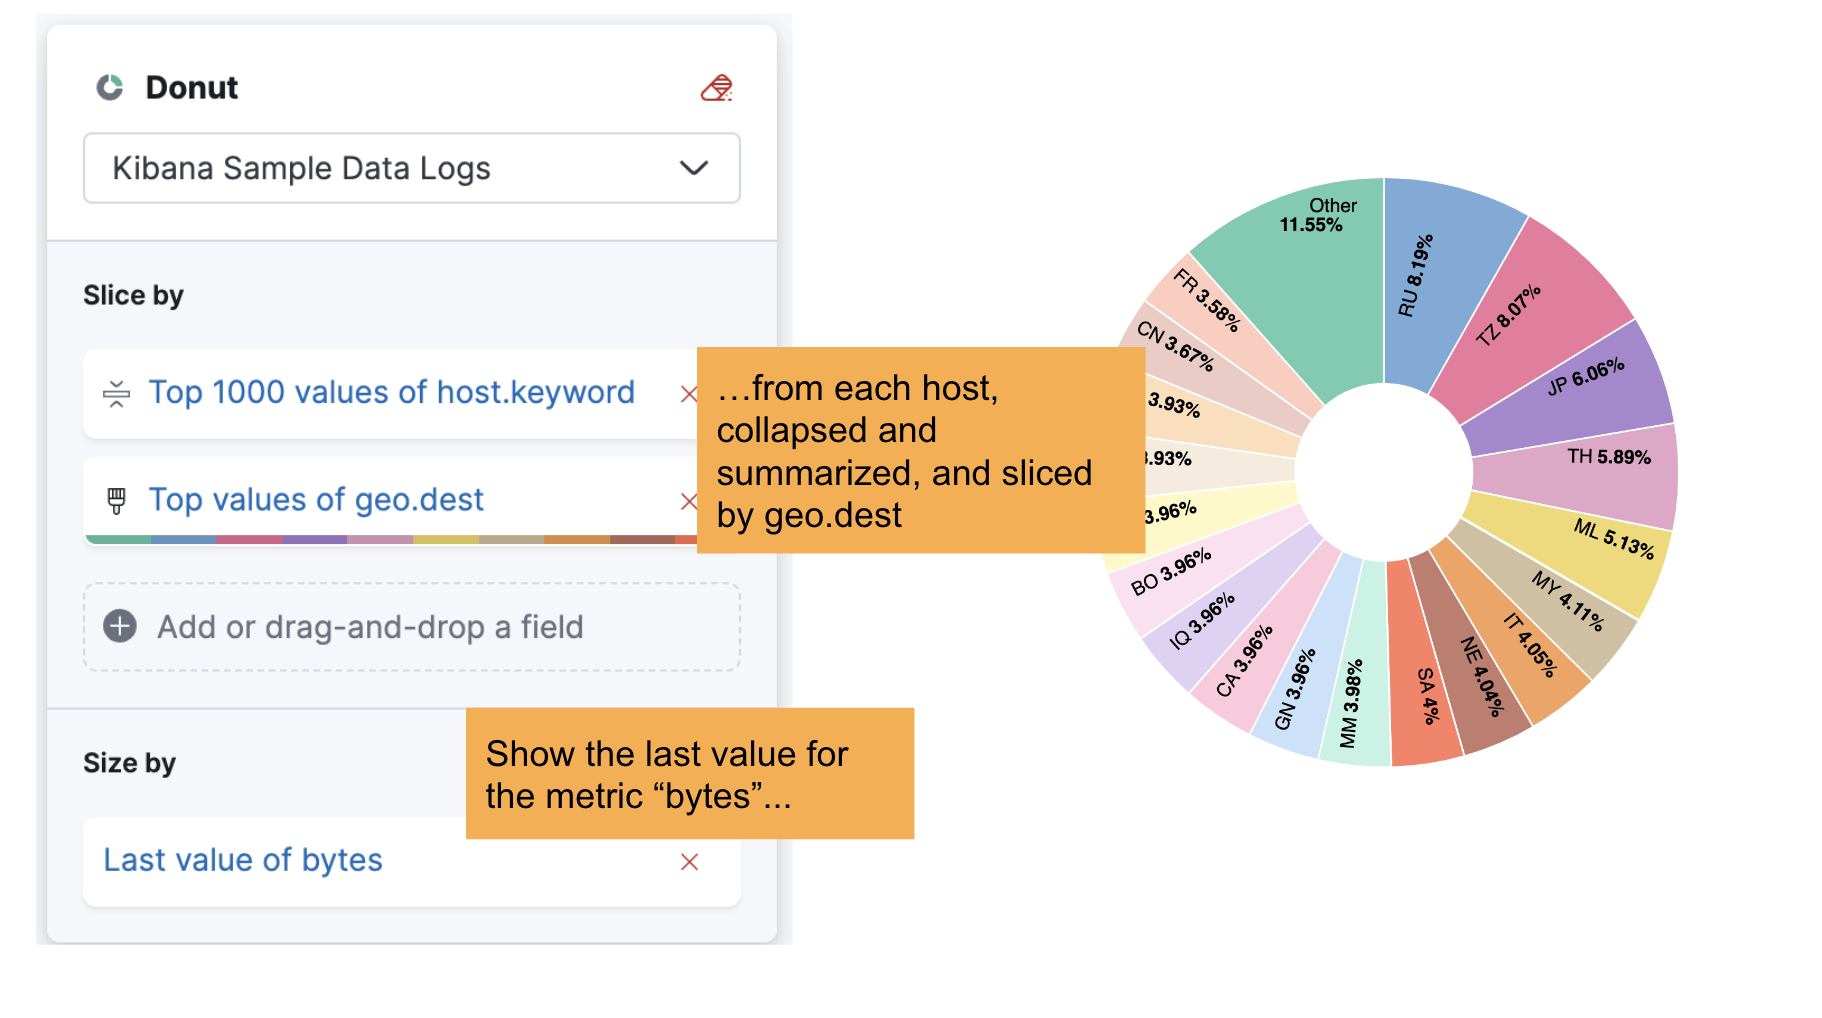Click the collapse icon beside host.keyword
Viewport: 1822px width, 1018px height.
(x=116, y=394)
